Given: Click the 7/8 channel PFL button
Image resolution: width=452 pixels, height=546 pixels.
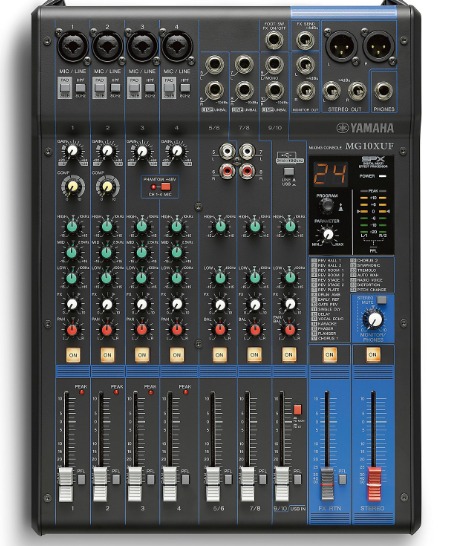Looking at the screenshot, I should [263, 479].
